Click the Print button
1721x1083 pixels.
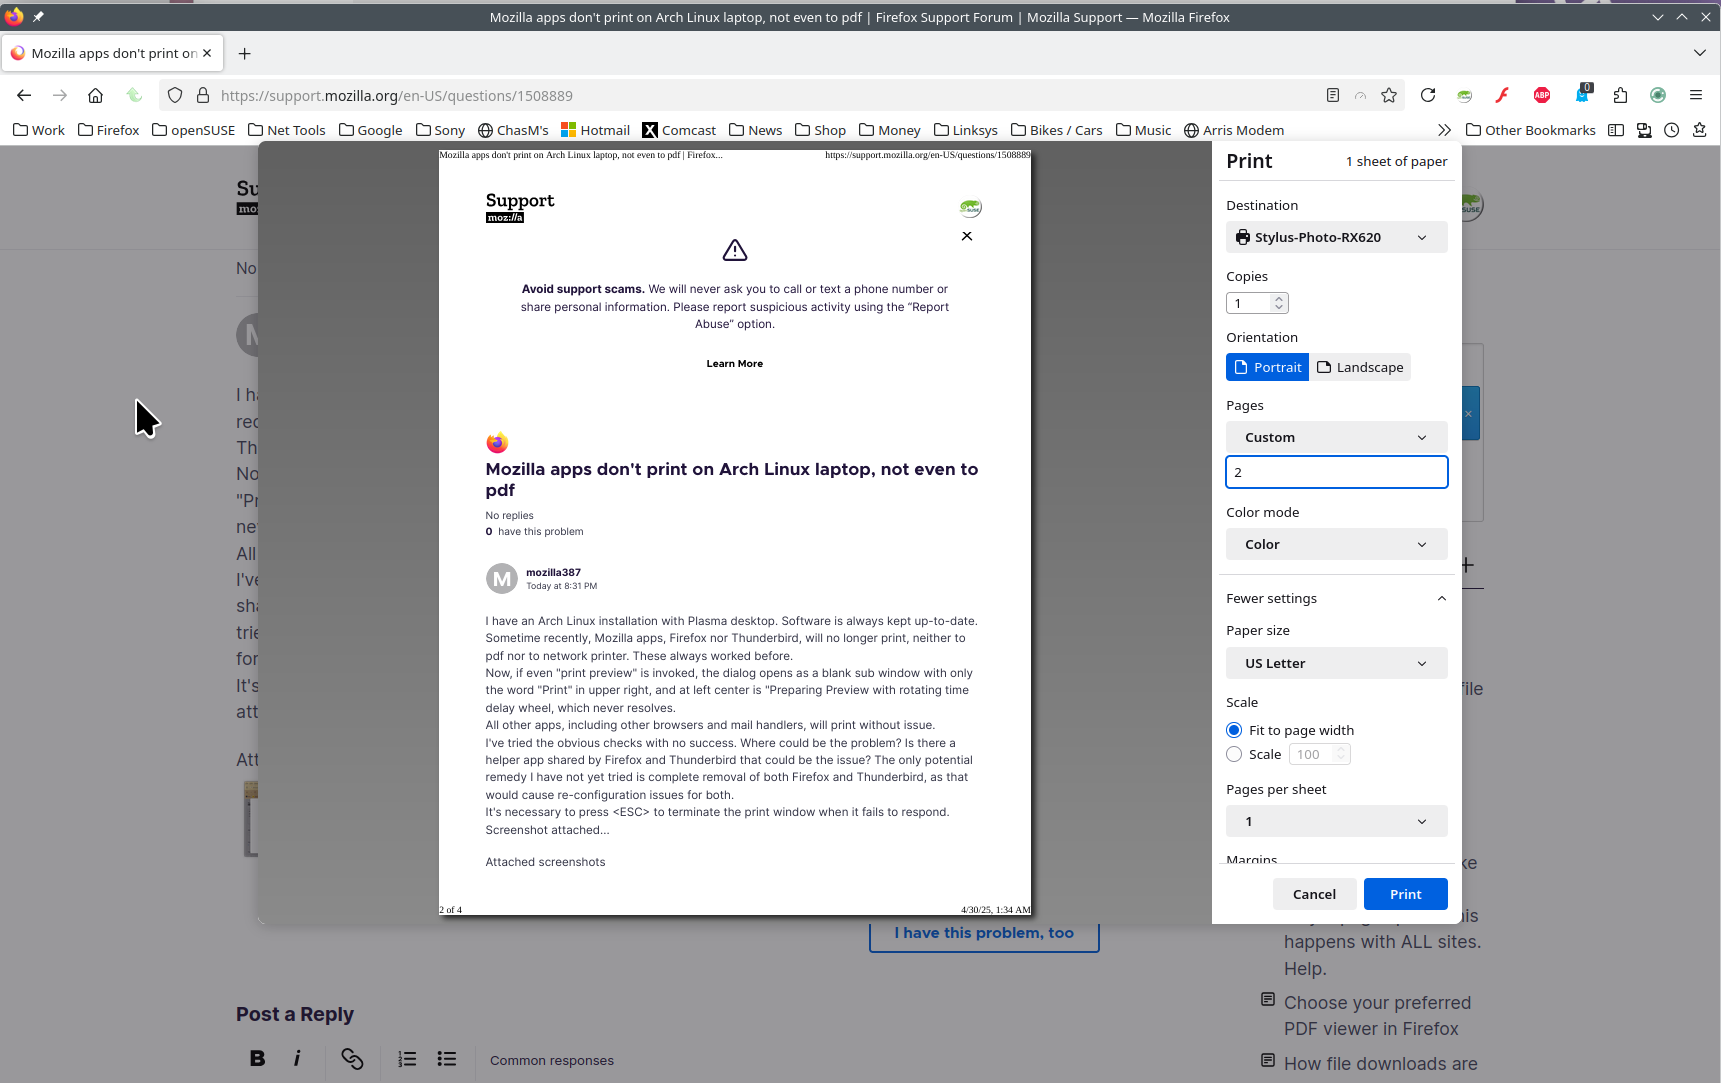tap(1405, 894)
